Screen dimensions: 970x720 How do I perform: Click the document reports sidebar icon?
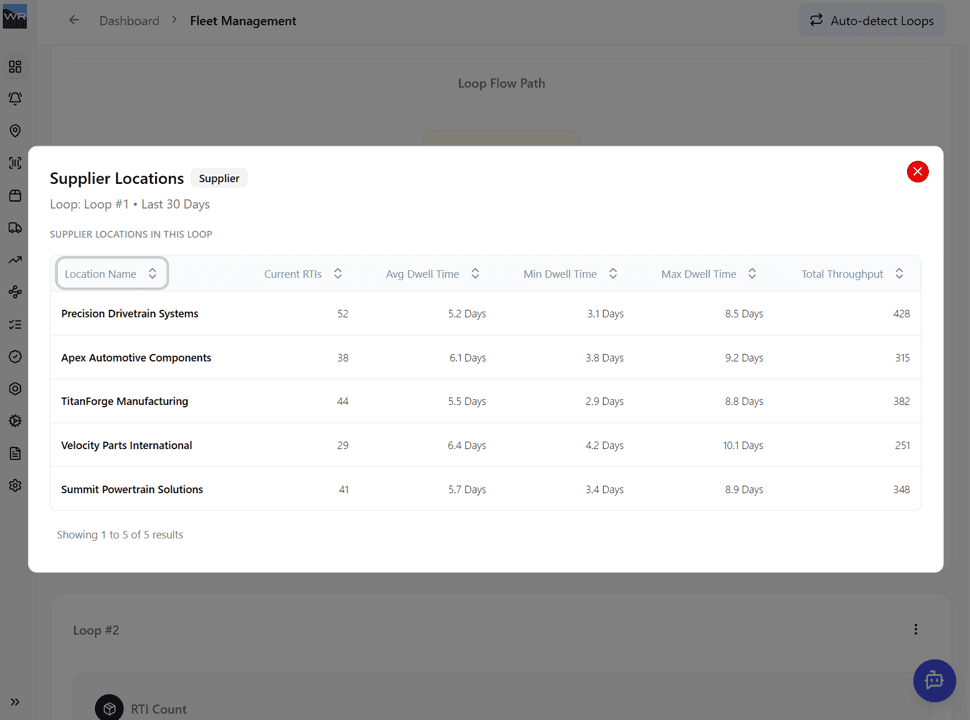coord(15,453)
